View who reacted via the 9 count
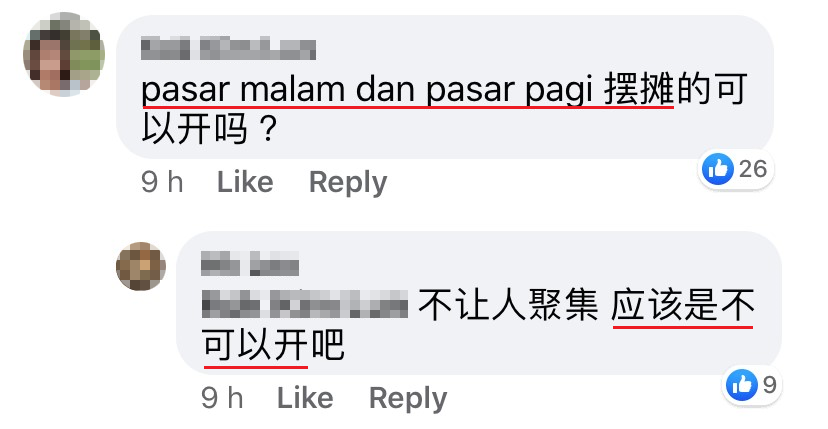 click(770, 385)
